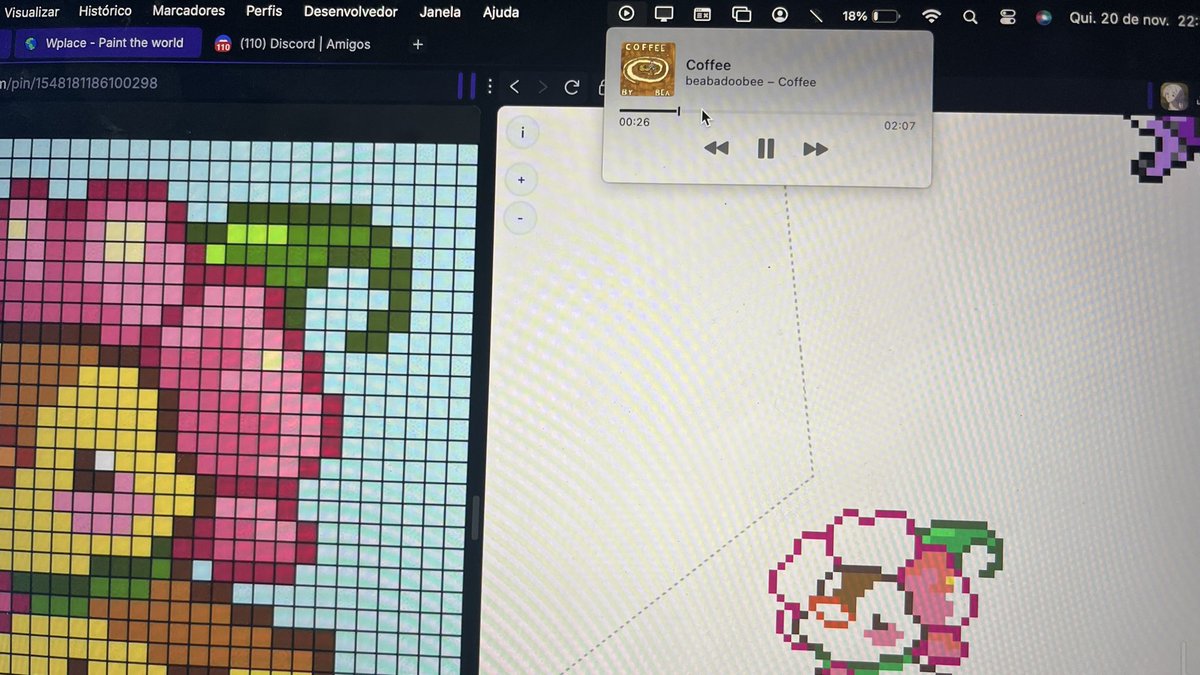Image resolution: width=1200 pixels, height=675 pixels.
Task: Open the display mirroring menu bar icon
Action: (664, 14)
